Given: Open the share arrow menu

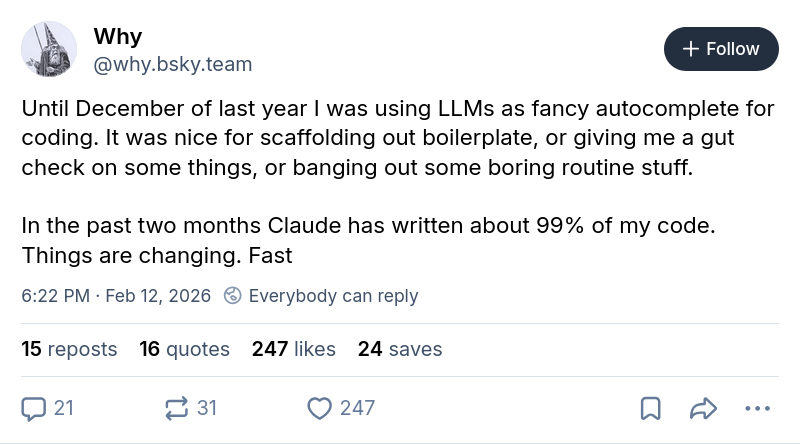Looking at the screenshot, I should [704, 408].
